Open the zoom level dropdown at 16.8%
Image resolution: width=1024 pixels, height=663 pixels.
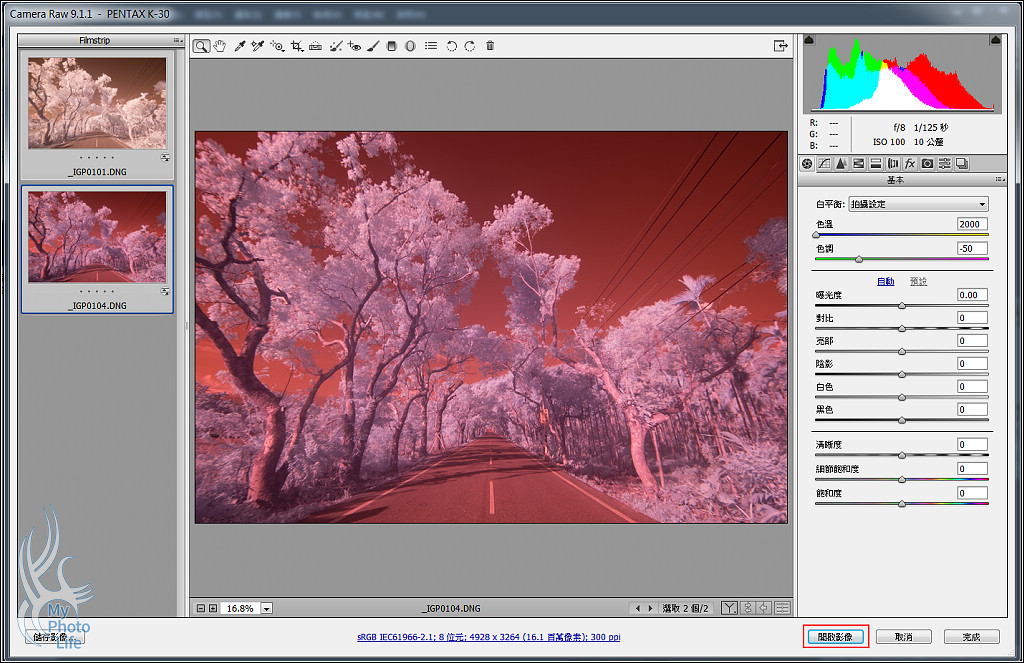pos(267,608)
